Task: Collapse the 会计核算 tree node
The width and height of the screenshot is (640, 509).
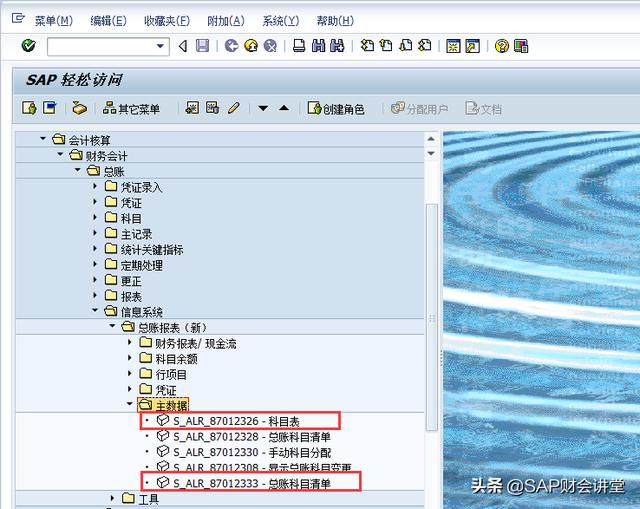Action: point(43,139)
